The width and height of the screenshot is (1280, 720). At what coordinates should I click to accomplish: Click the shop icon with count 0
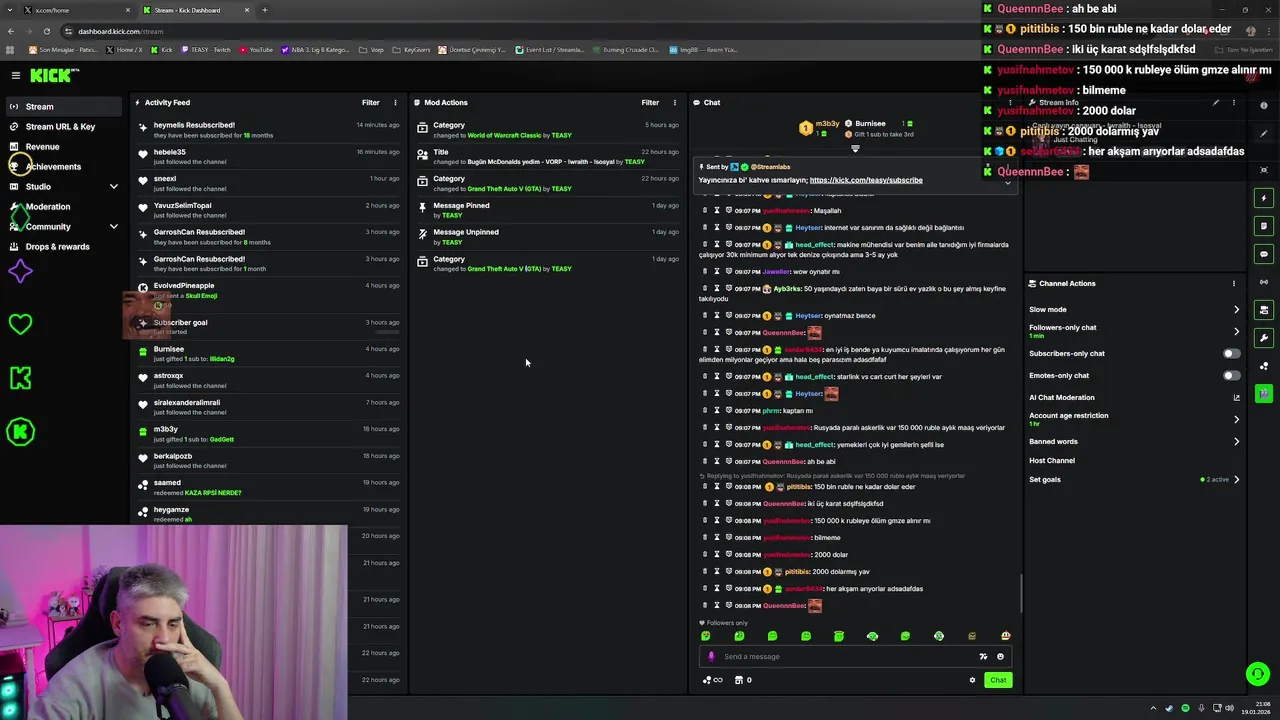(x=742, y=680)
